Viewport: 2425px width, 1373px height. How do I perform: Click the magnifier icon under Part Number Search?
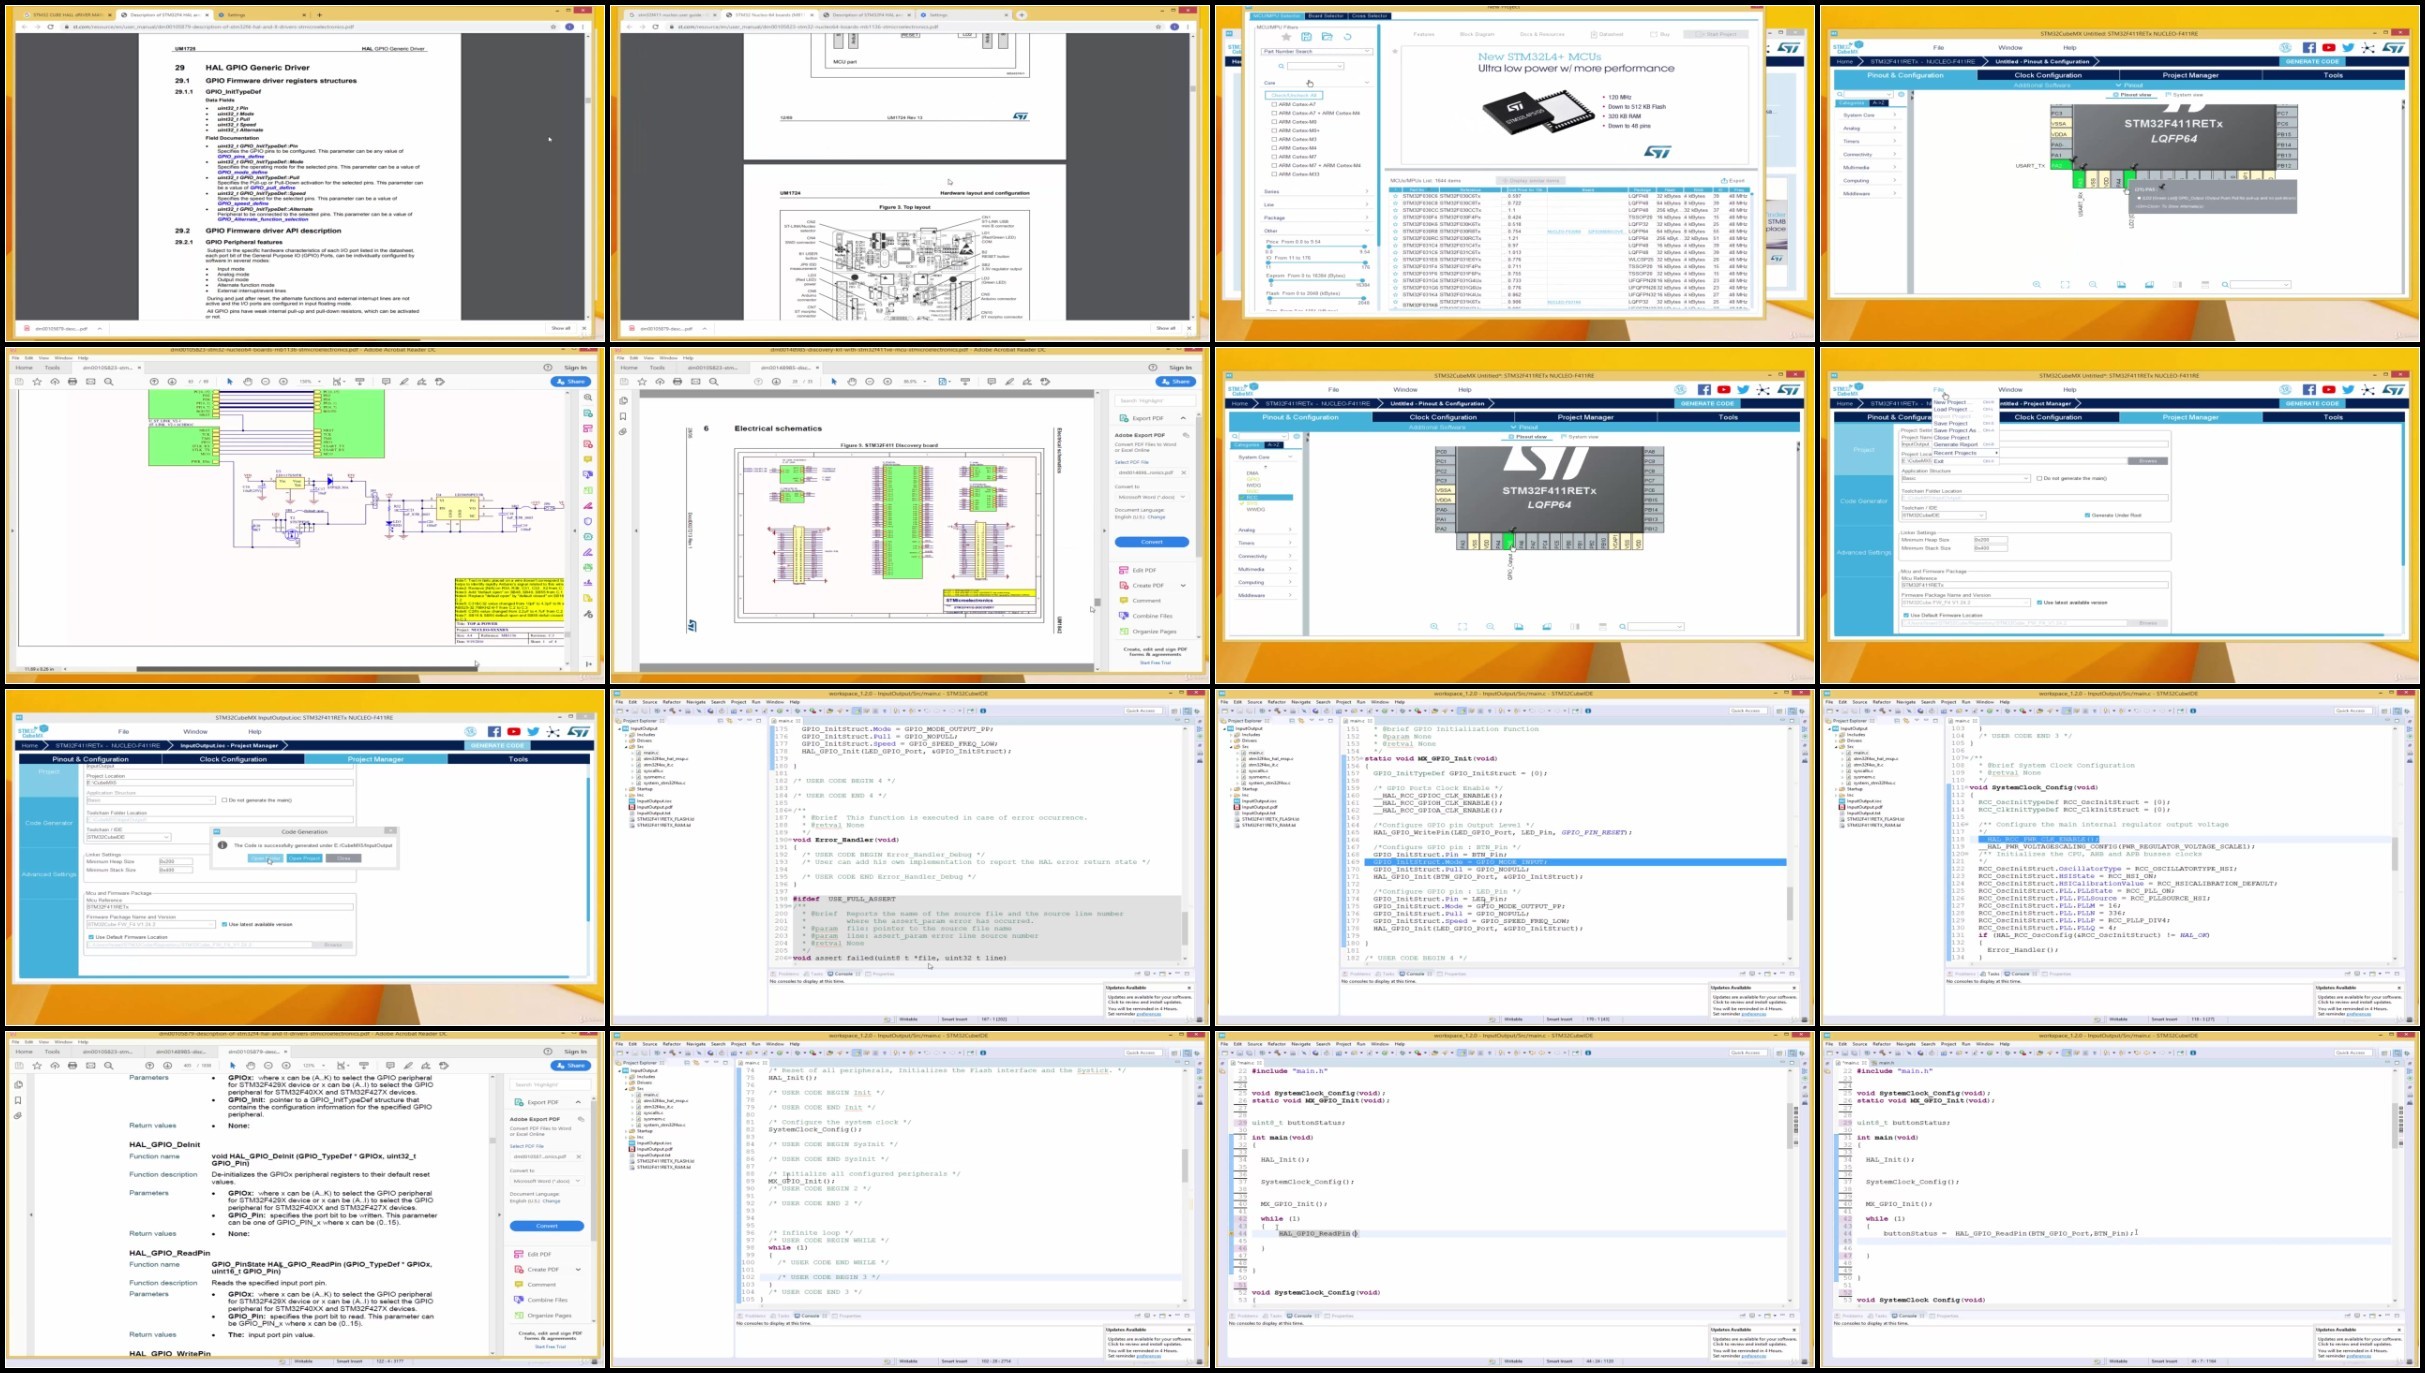1283,66
